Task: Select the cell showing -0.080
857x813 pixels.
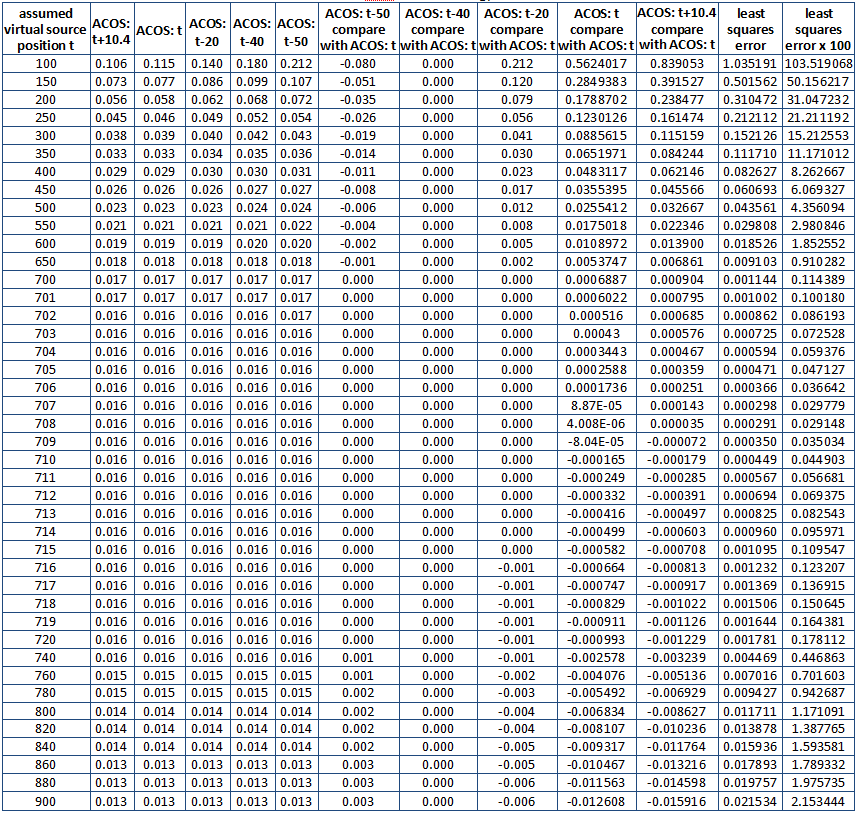Action: 359,63
